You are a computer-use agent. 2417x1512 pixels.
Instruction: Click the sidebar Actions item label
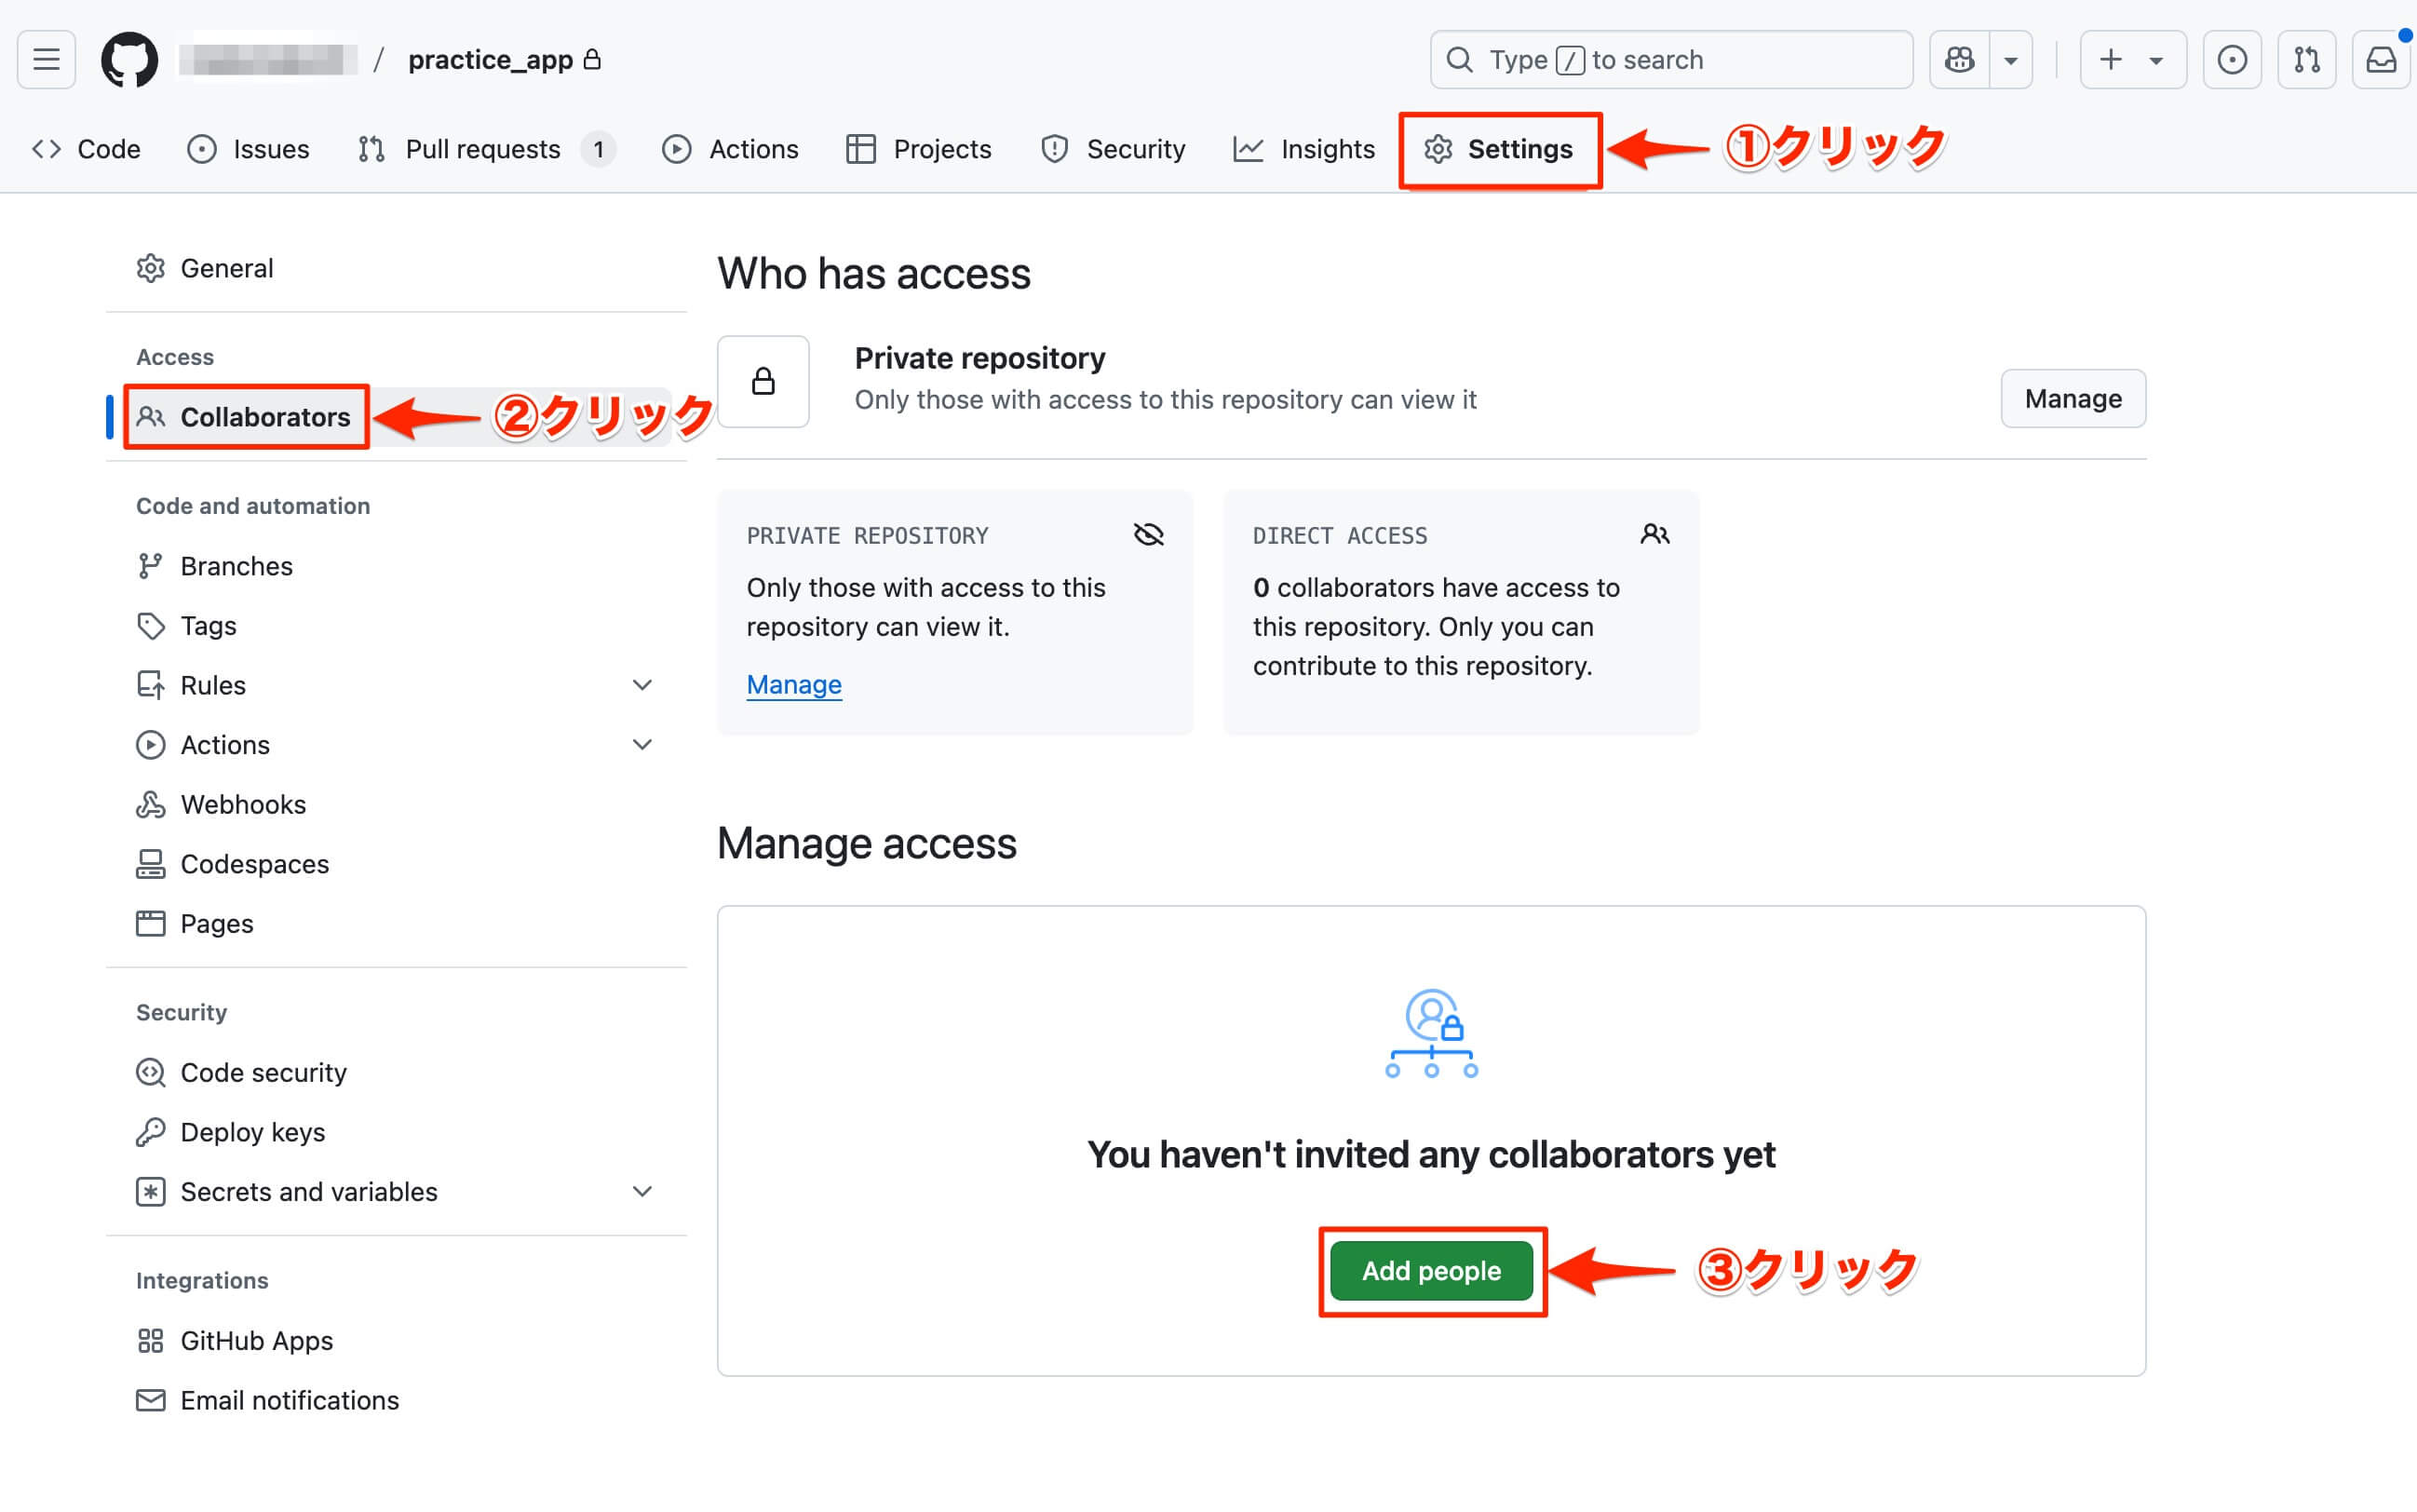tap(225, 745)
